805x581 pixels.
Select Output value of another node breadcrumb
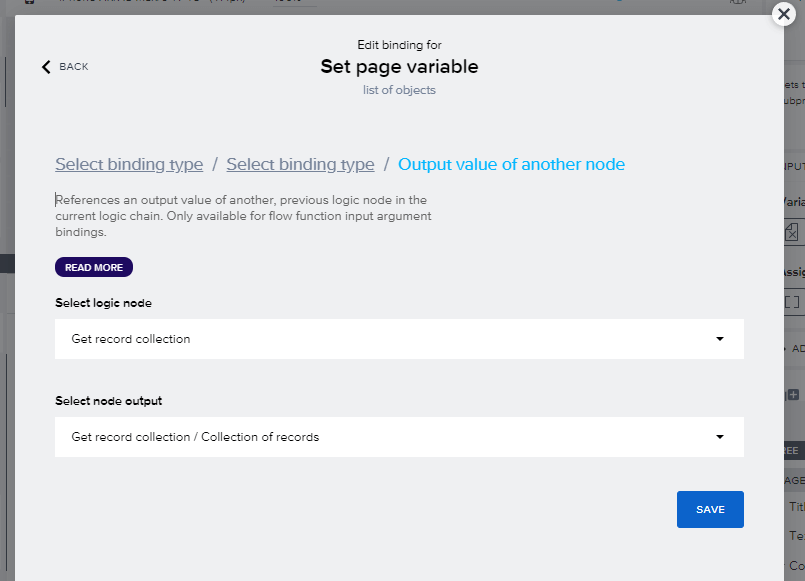click(511, 165)
